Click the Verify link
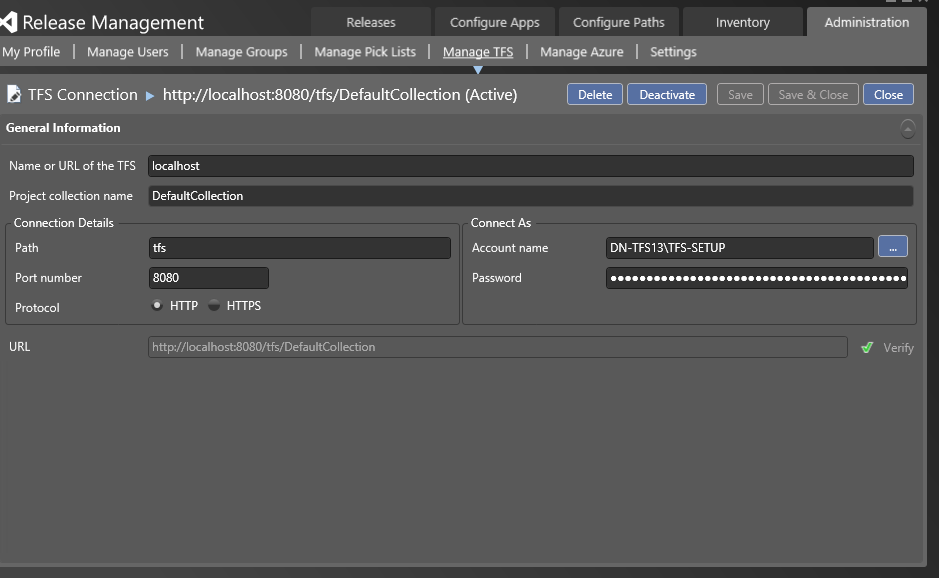Viewport: 939px width, 578px height. point(898,348)
